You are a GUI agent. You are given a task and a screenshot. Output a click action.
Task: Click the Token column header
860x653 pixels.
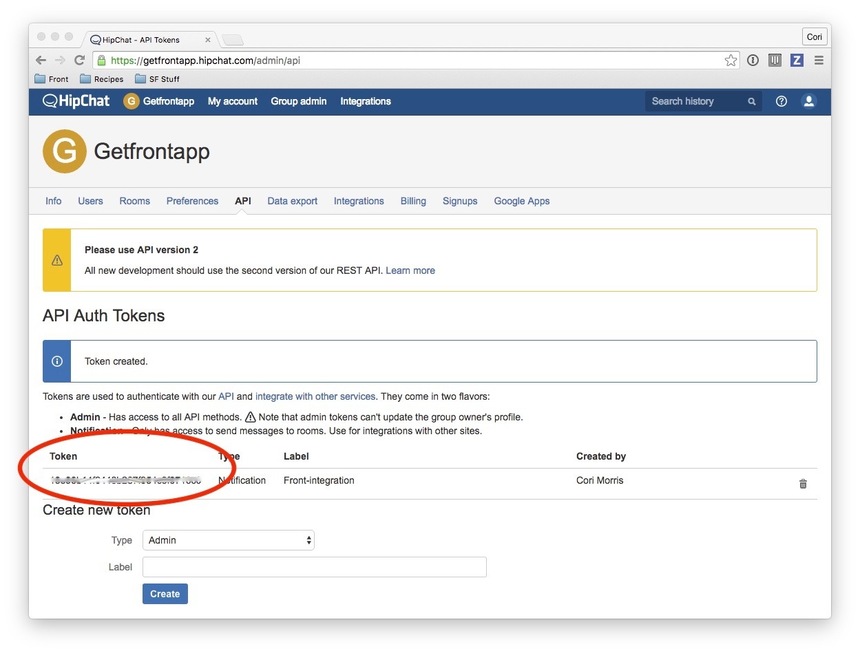coord(63,456)
